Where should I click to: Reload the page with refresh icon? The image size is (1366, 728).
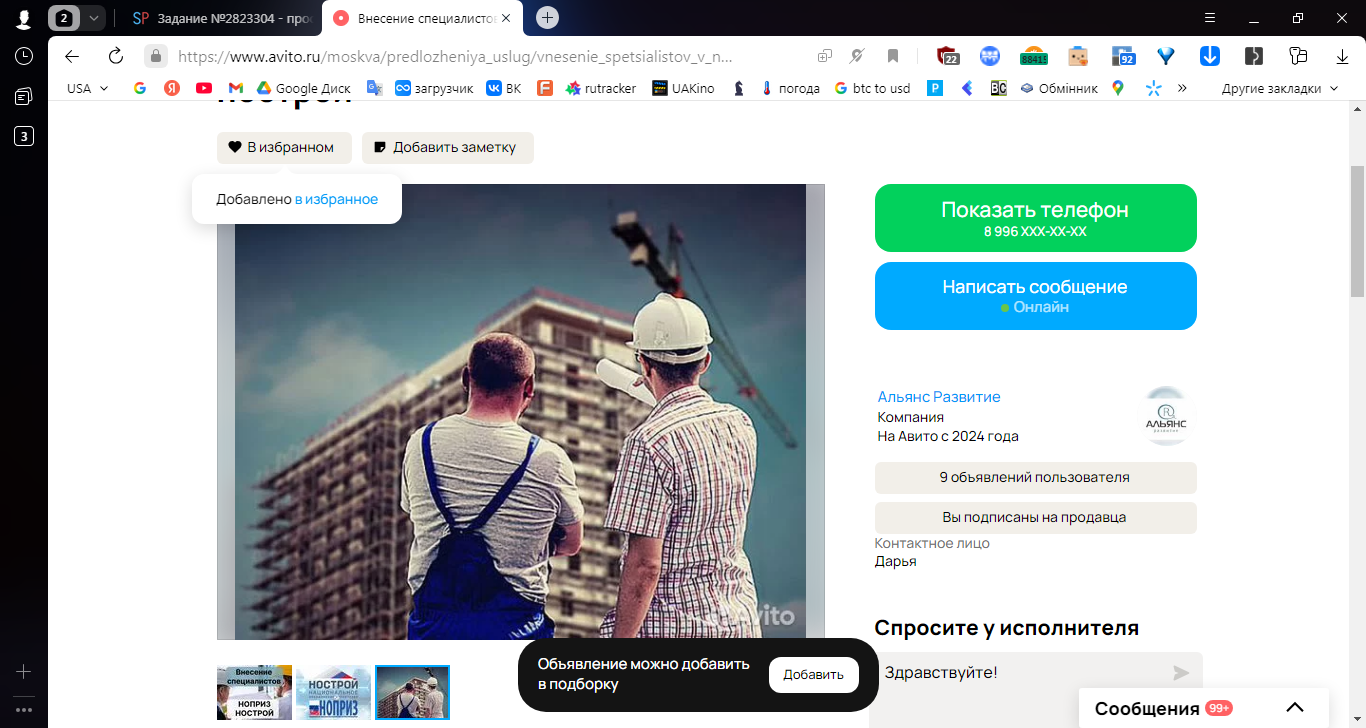(x=116, y=56)
